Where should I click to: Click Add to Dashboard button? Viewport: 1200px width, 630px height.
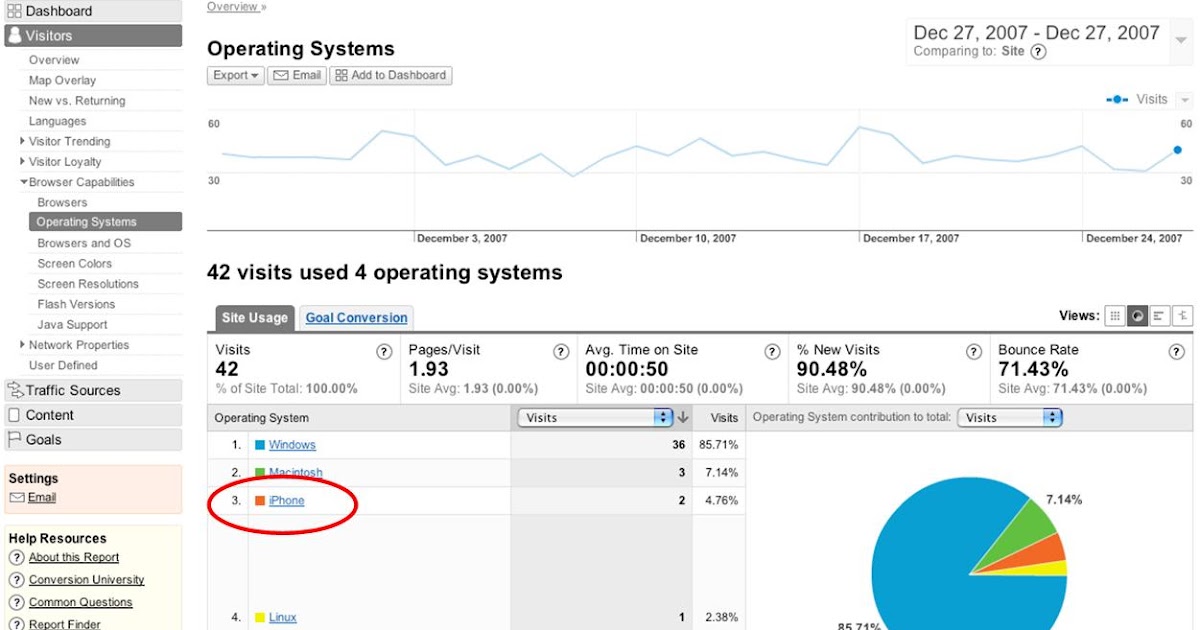click(391, 75)
